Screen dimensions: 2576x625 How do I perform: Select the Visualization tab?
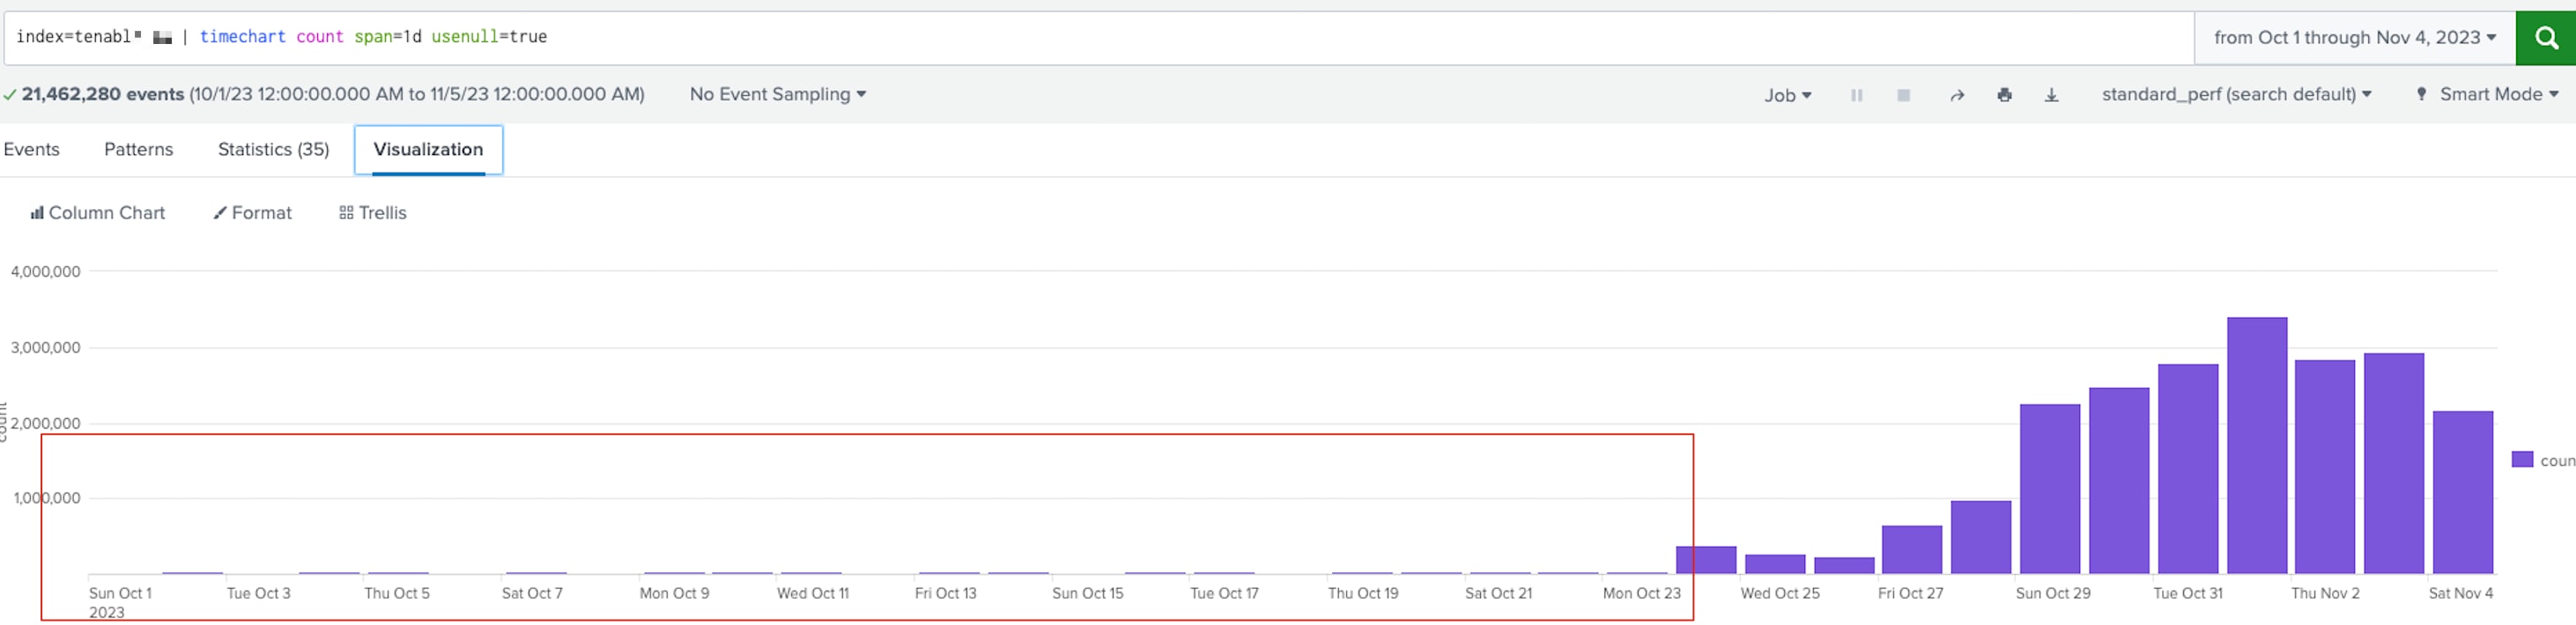click(428, 150)
